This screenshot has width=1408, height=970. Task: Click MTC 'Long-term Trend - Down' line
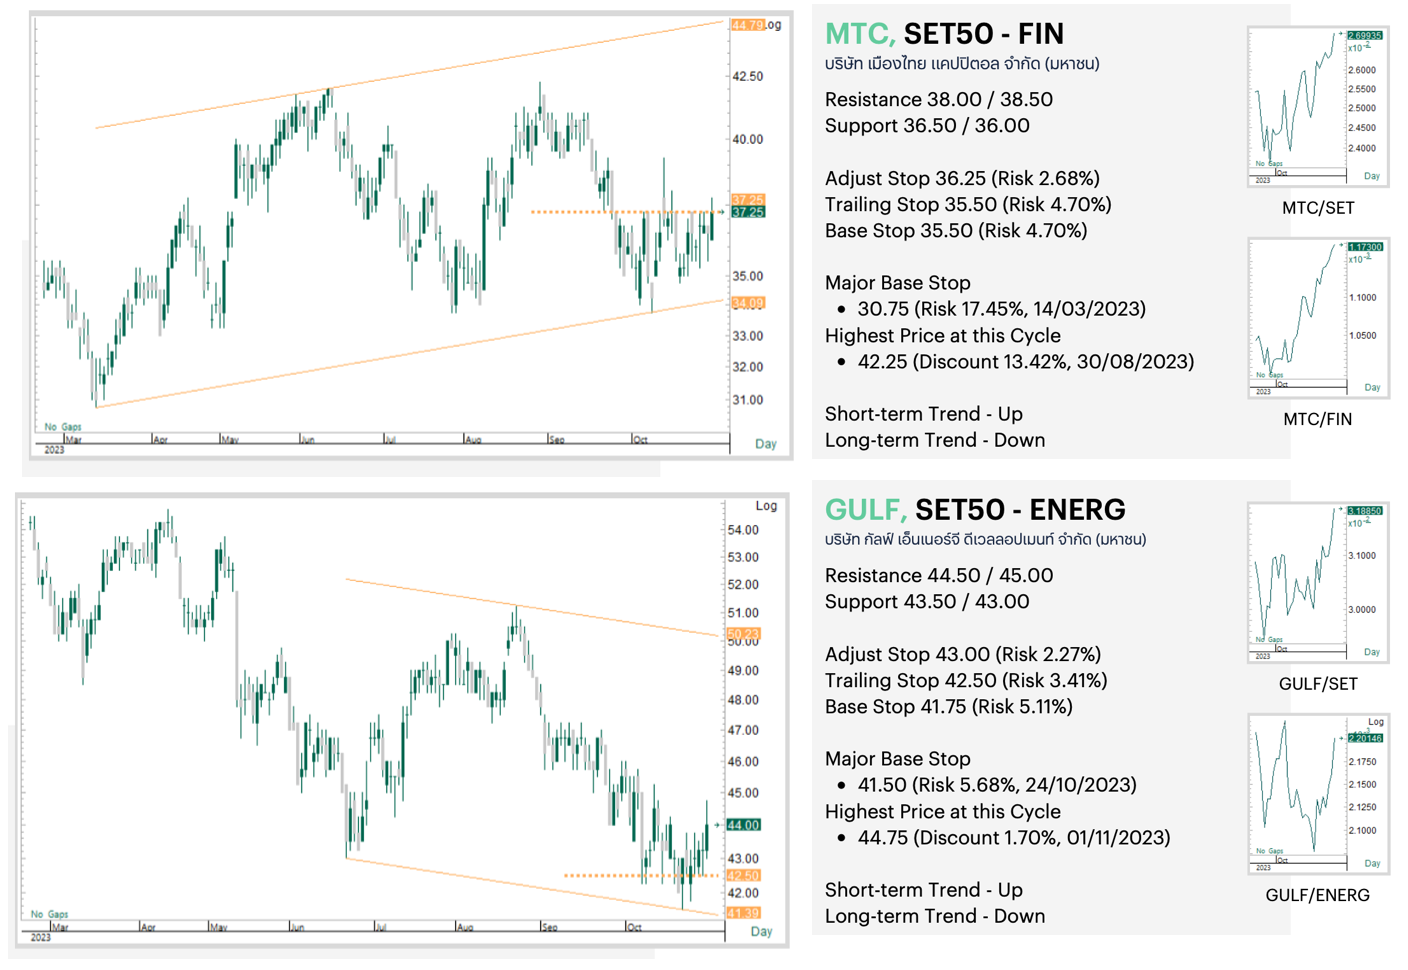[935, 440]
